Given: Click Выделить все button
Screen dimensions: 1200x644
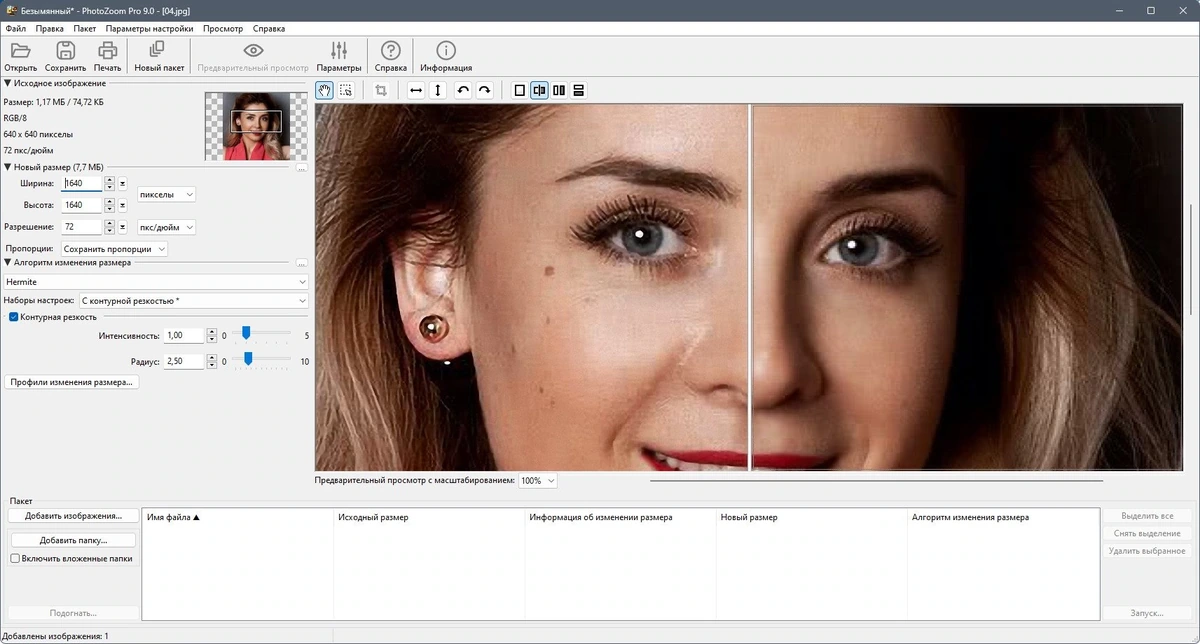Looking at the screenshot, I should pos(1147,516).
